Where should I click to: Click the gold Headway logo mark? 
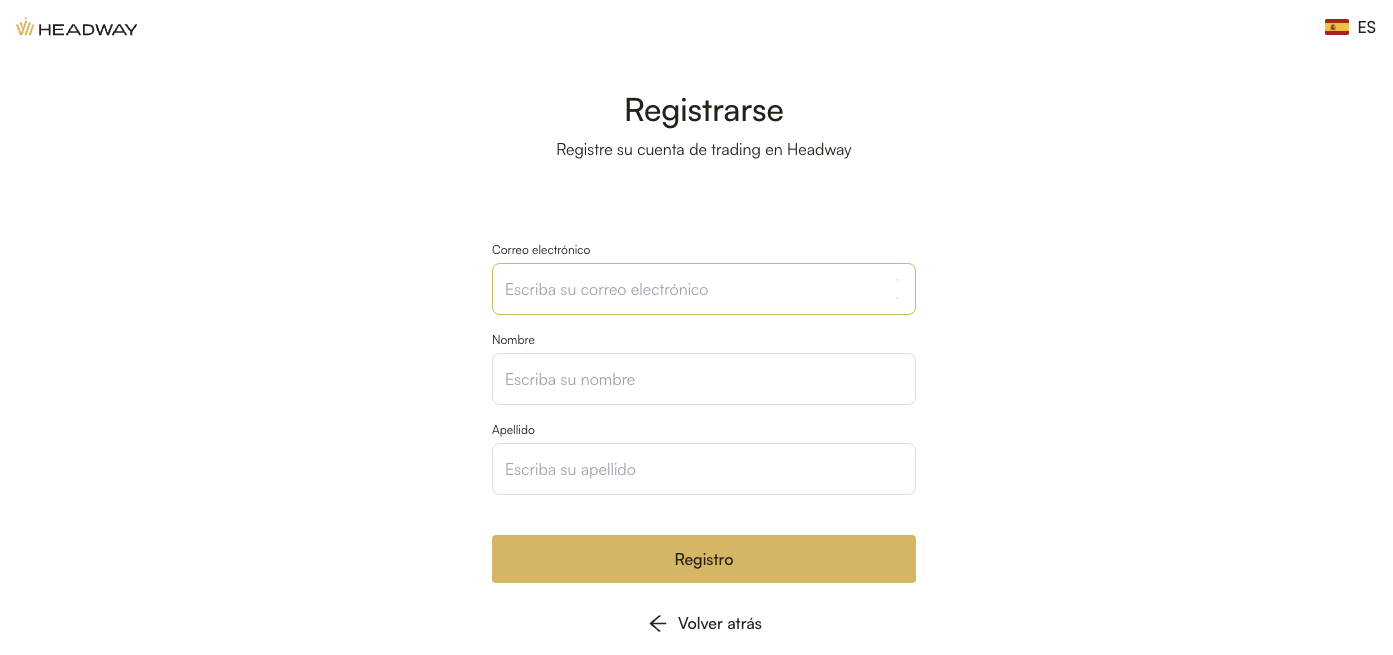click(25, 28)
